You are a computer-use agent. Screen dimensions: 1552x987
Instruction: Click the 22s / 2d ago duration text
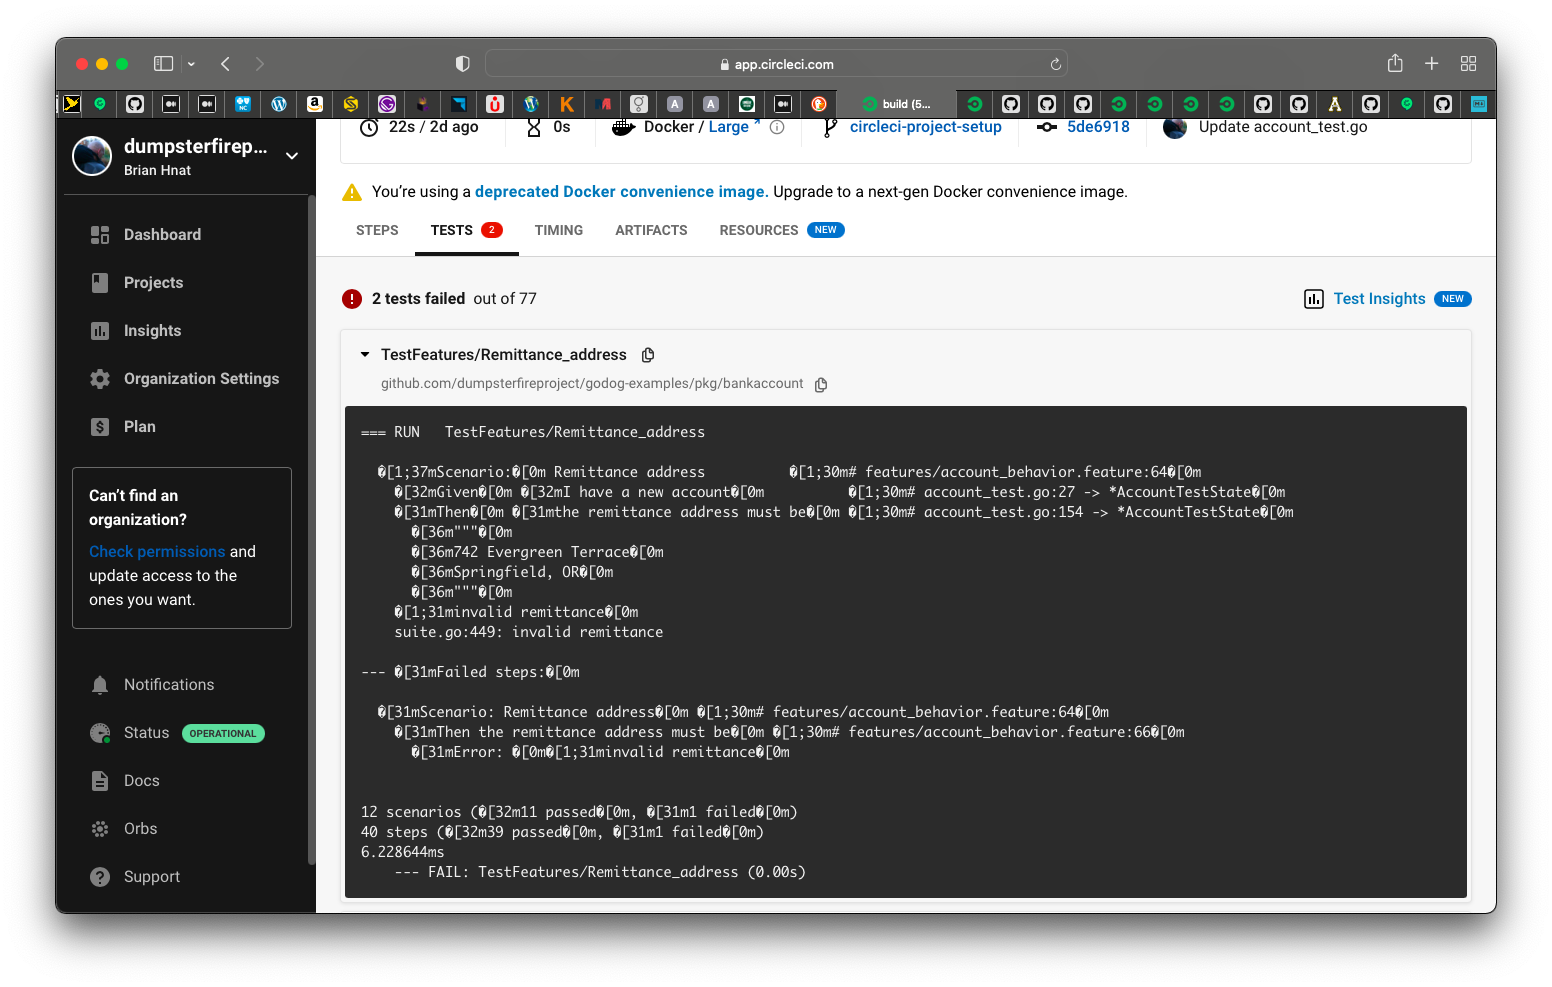coord(433,127)
